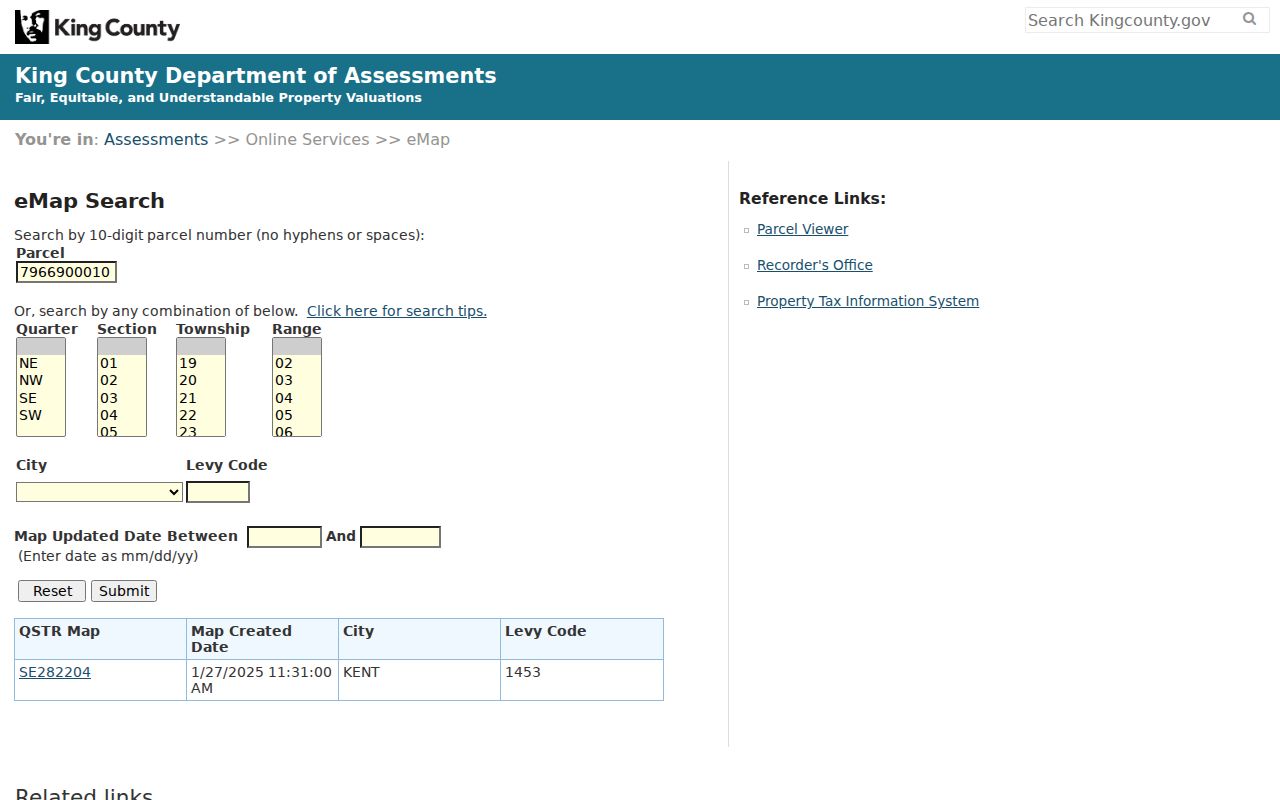Select NE in the Quarter list
Viewport: 1280px width, 800px height.
coord(41,363)
